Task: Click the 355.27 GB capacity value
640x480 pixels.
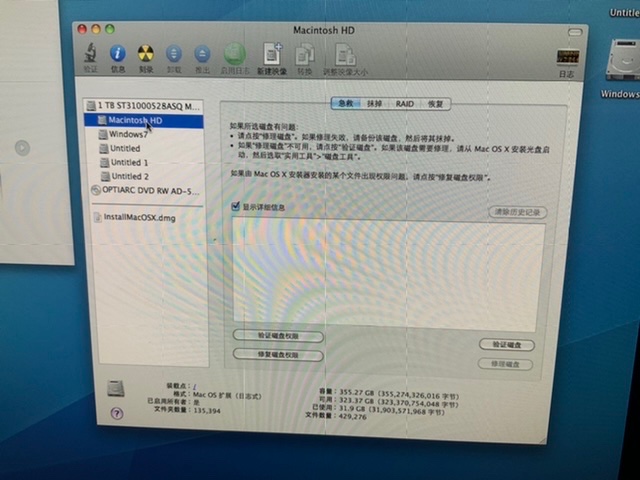Action: pyautogui.click(x=399, y=395)
